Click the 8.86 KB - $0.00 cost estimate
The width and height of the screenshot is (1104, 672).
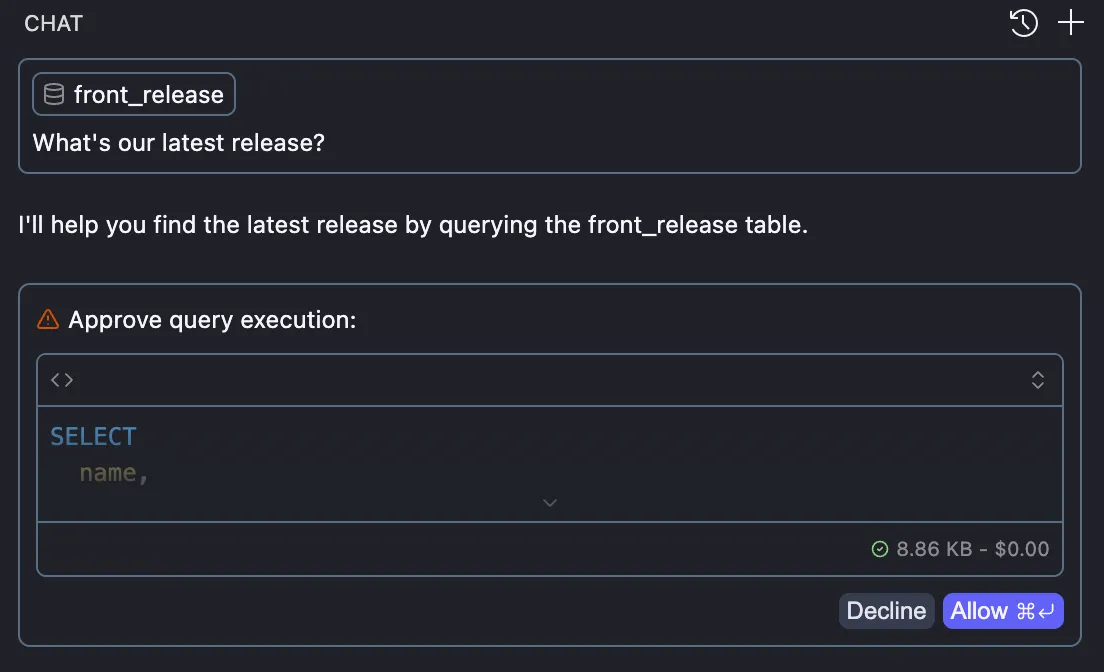coord(972,549)
